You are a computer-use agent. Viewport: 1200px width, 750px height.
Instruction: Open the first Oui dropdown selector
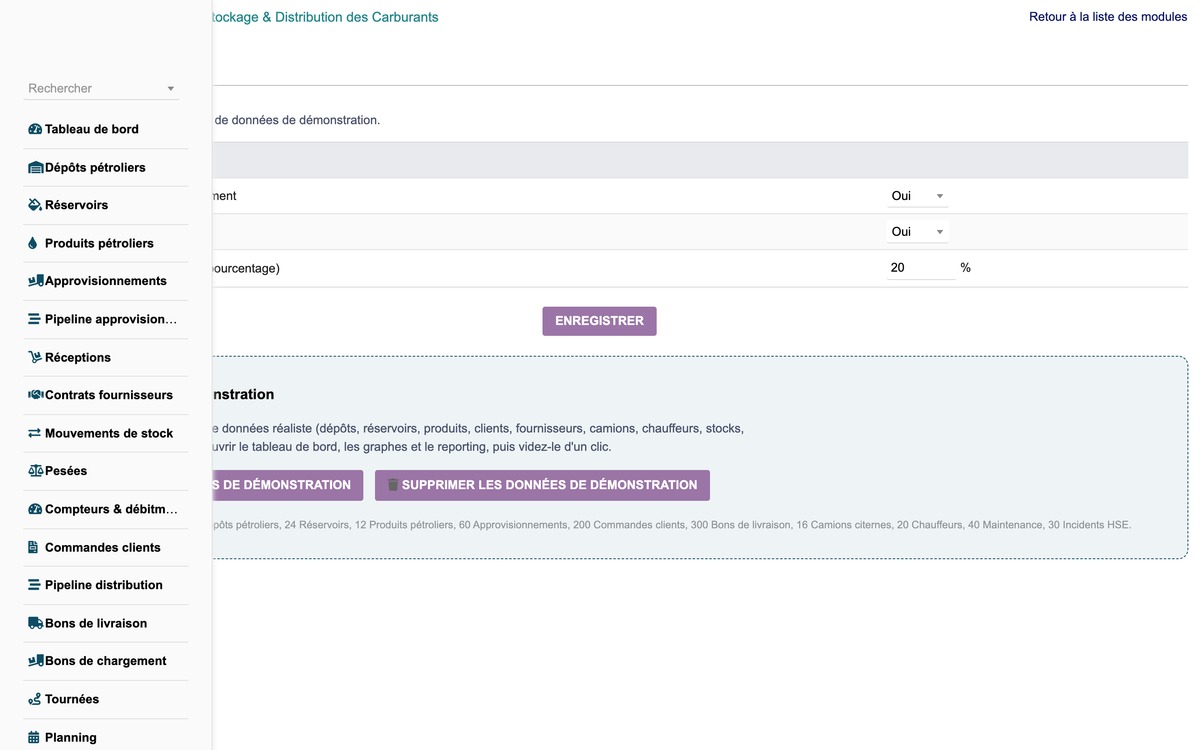[917, 196]
